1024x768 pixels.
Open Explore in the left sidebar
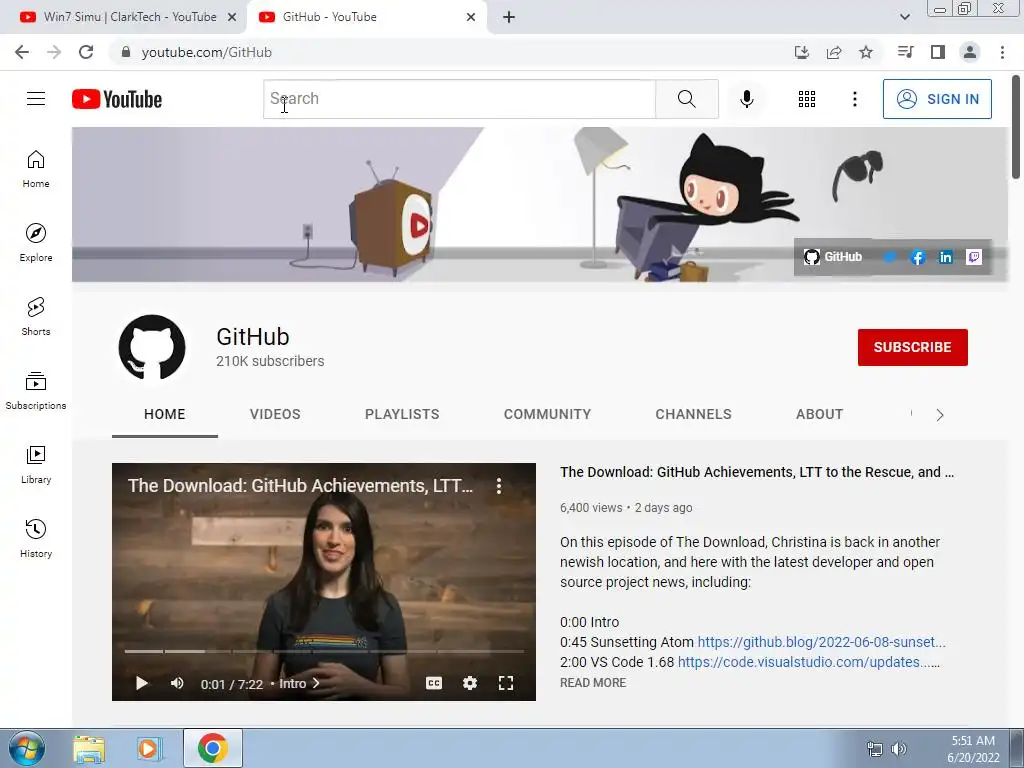(36, 243)
